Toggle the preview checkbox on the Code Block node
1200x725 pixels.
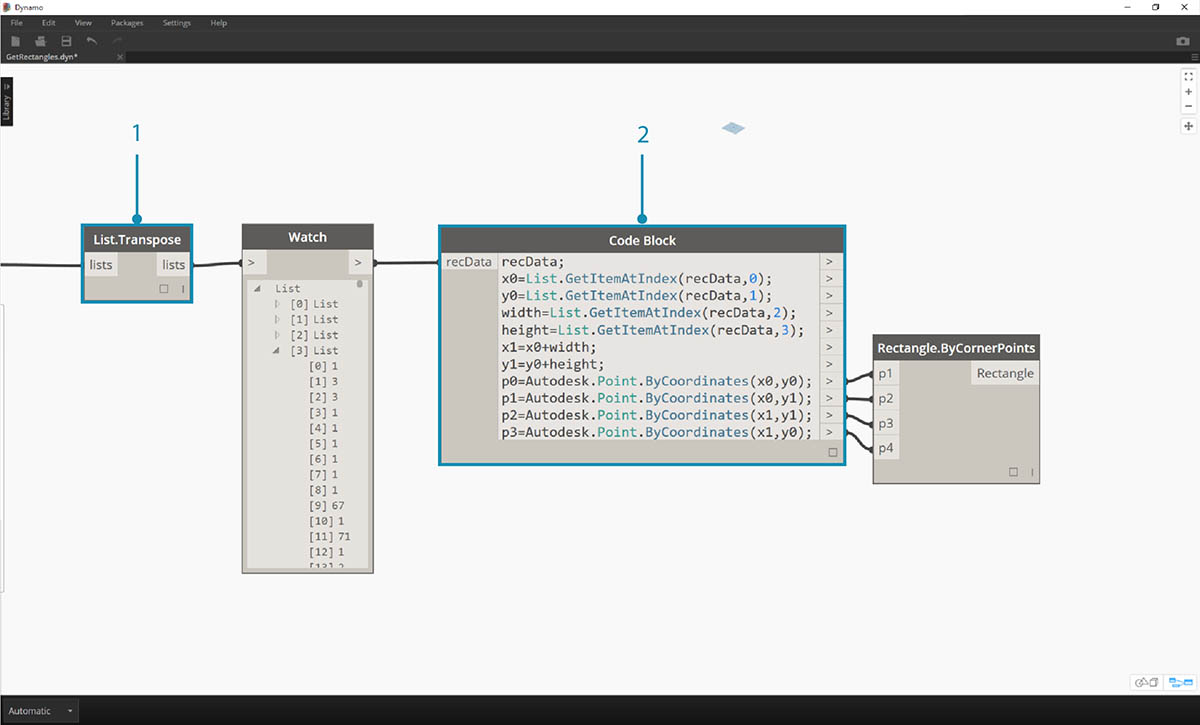coord(833,451)
